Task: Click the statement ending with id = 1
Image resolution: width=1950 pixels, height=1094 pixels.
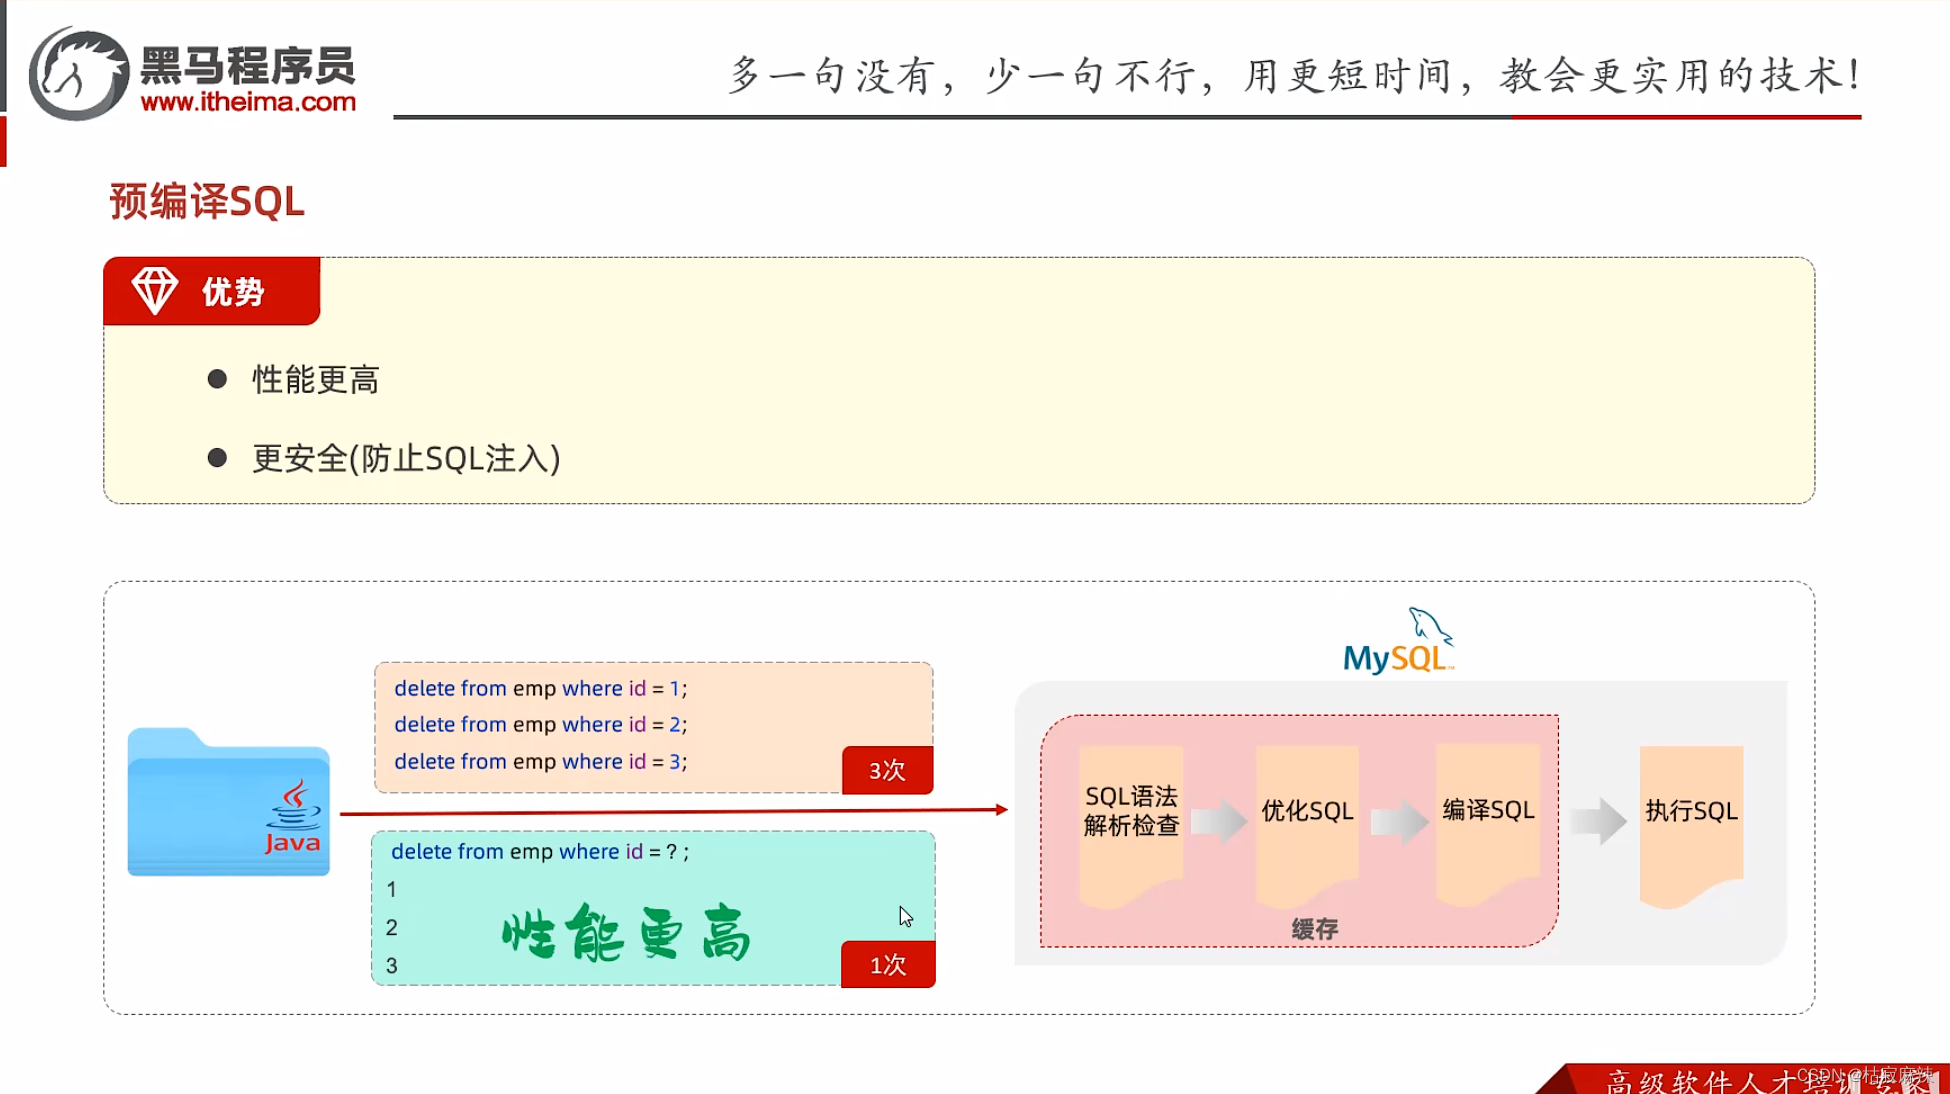Action: pyautogui.click(x=540, y=688)
